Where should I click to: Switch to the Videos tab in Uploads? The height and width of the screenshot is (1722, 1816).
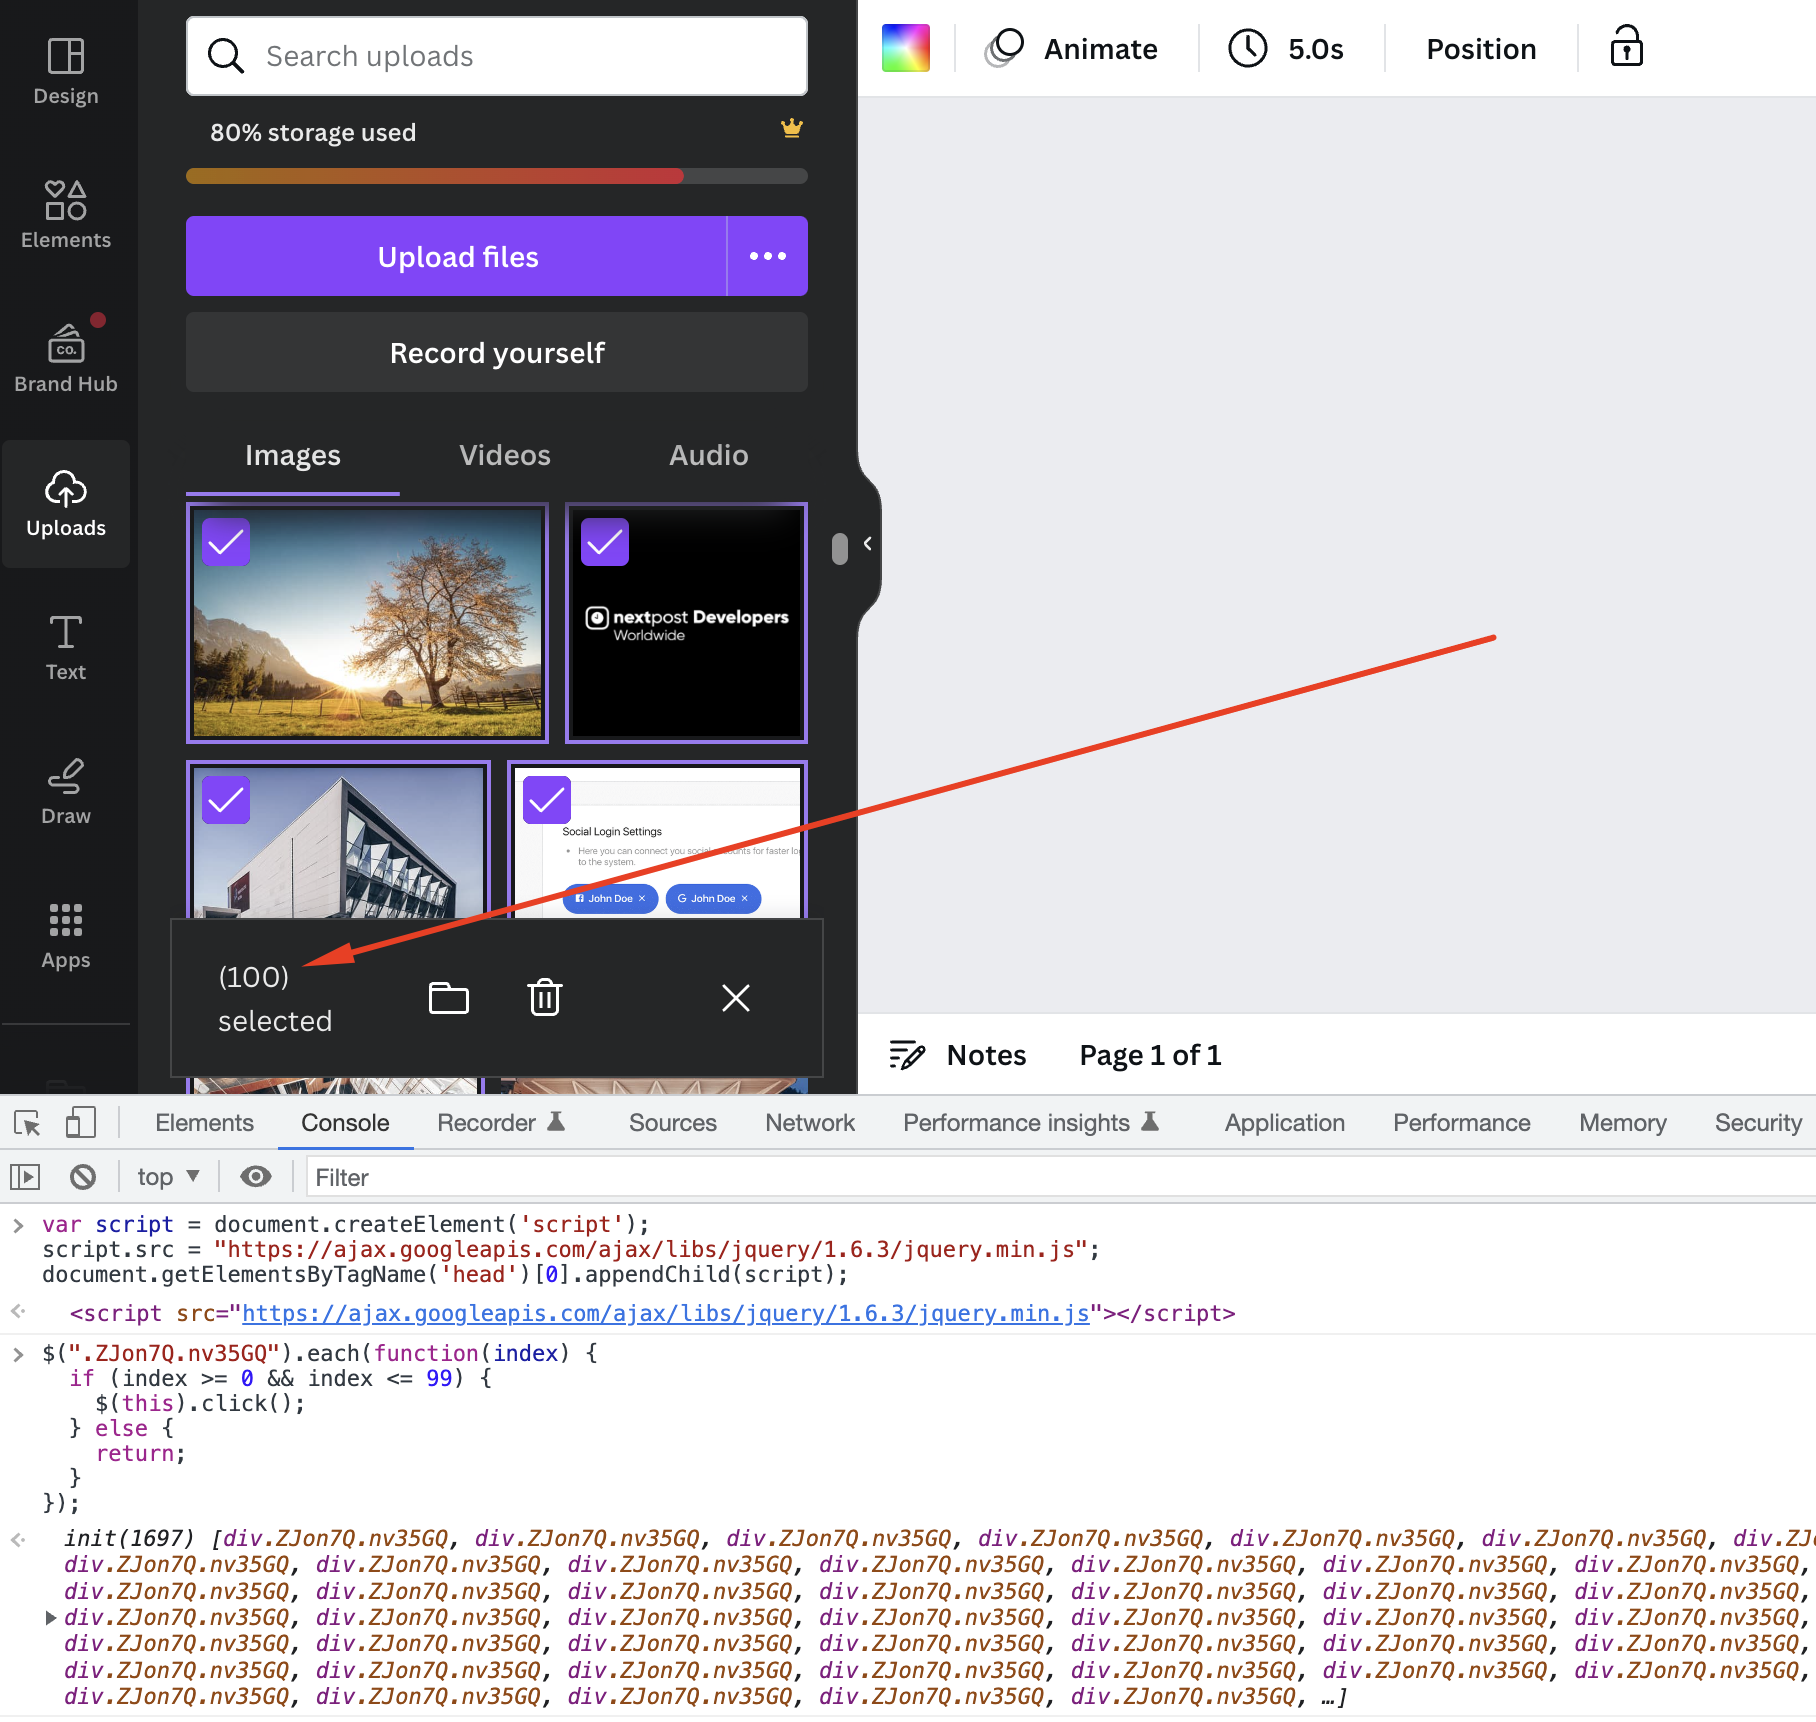coord(504,455)
